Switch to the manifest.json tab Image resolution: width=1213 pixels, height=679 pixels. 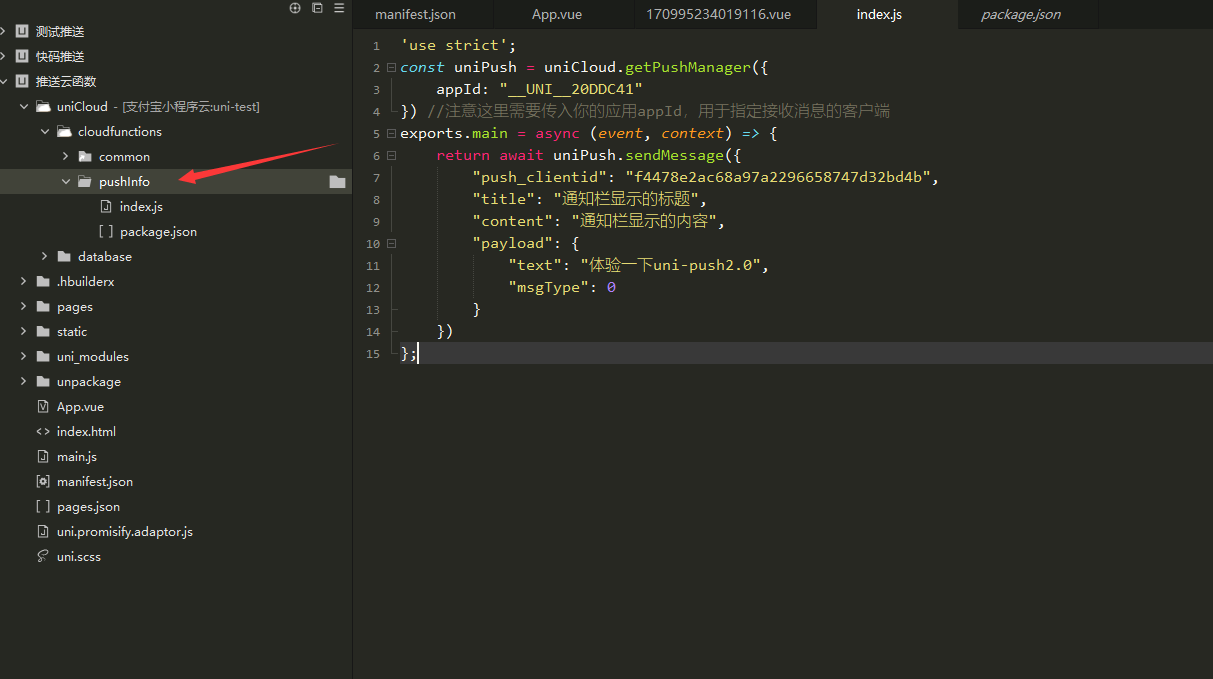point(415,15)
